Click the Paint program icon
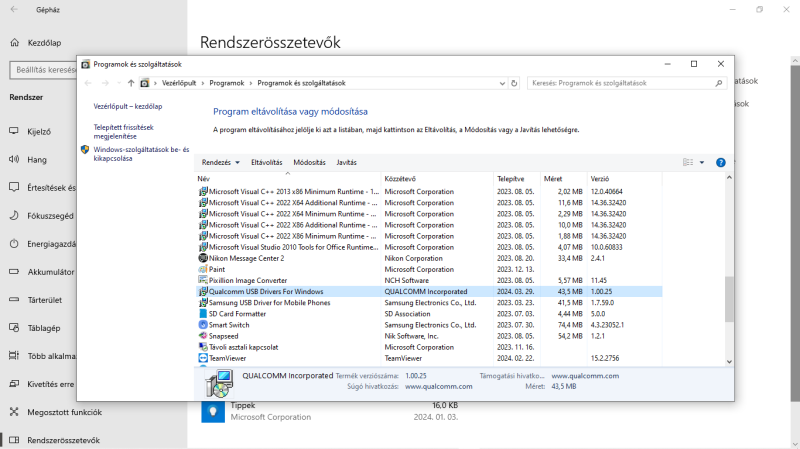800x449 pixels. [203, 269]
